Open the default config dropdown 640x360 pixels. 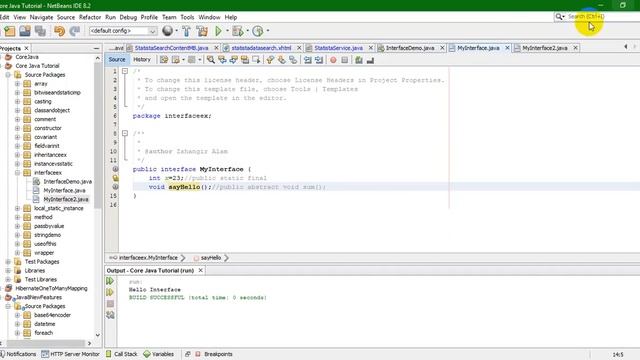[x=123, y=31]
